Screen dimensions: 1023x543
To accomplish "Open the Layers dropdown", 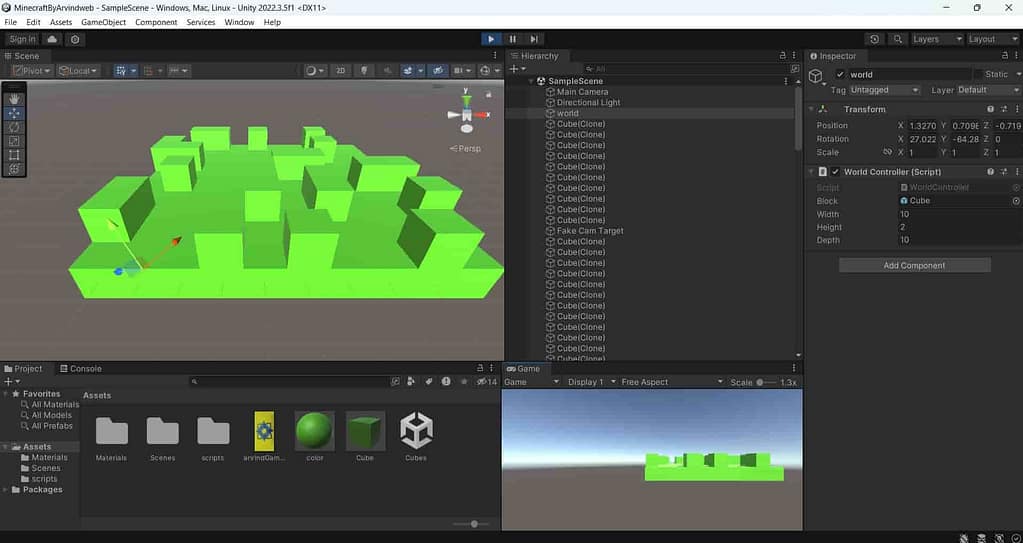I will [x=934, y=39].
